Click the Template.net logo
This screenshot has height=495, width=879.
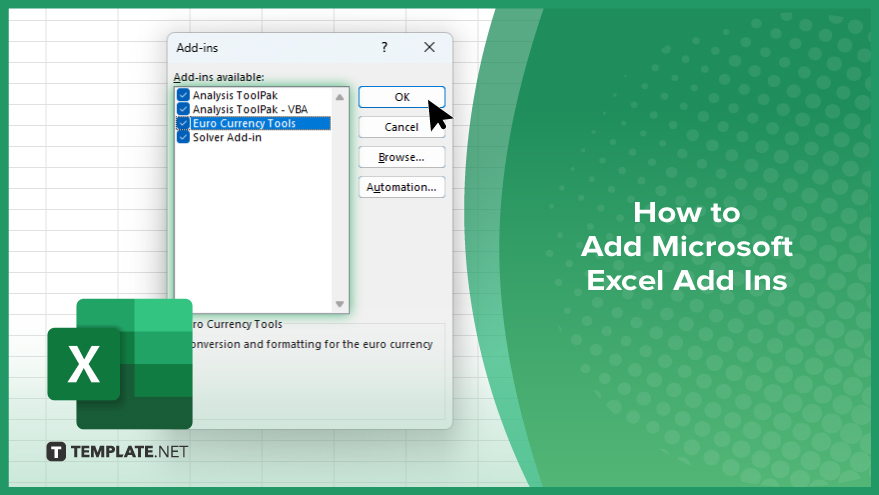point(117,452)
